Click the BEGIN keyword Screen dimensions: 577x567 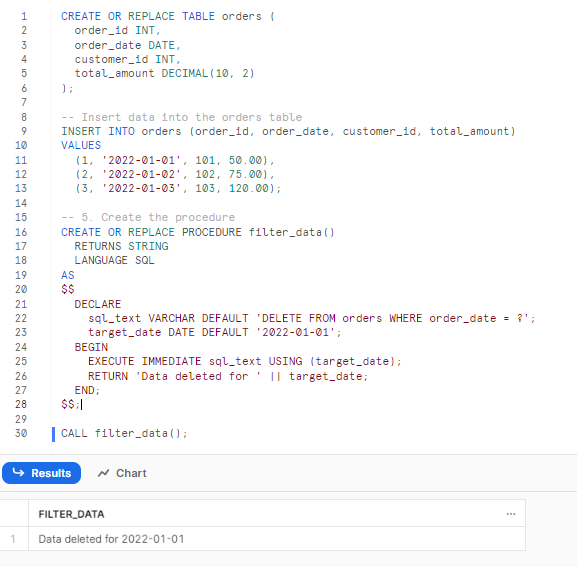[91, 347]
